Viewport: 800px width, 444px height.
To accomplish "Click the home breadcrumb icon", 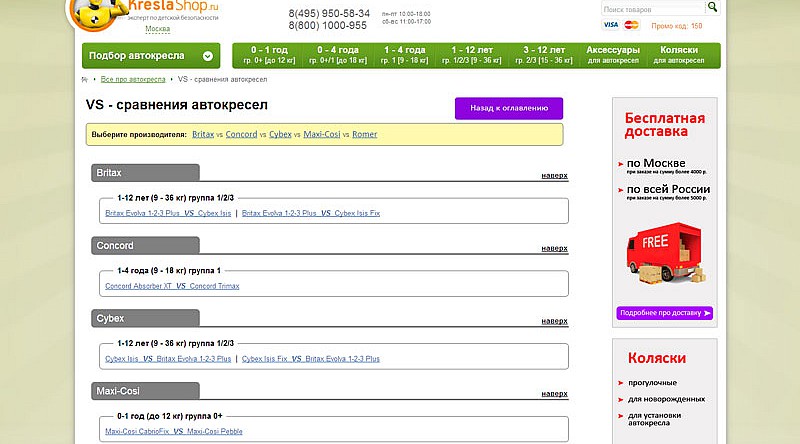I will [86, 78].
